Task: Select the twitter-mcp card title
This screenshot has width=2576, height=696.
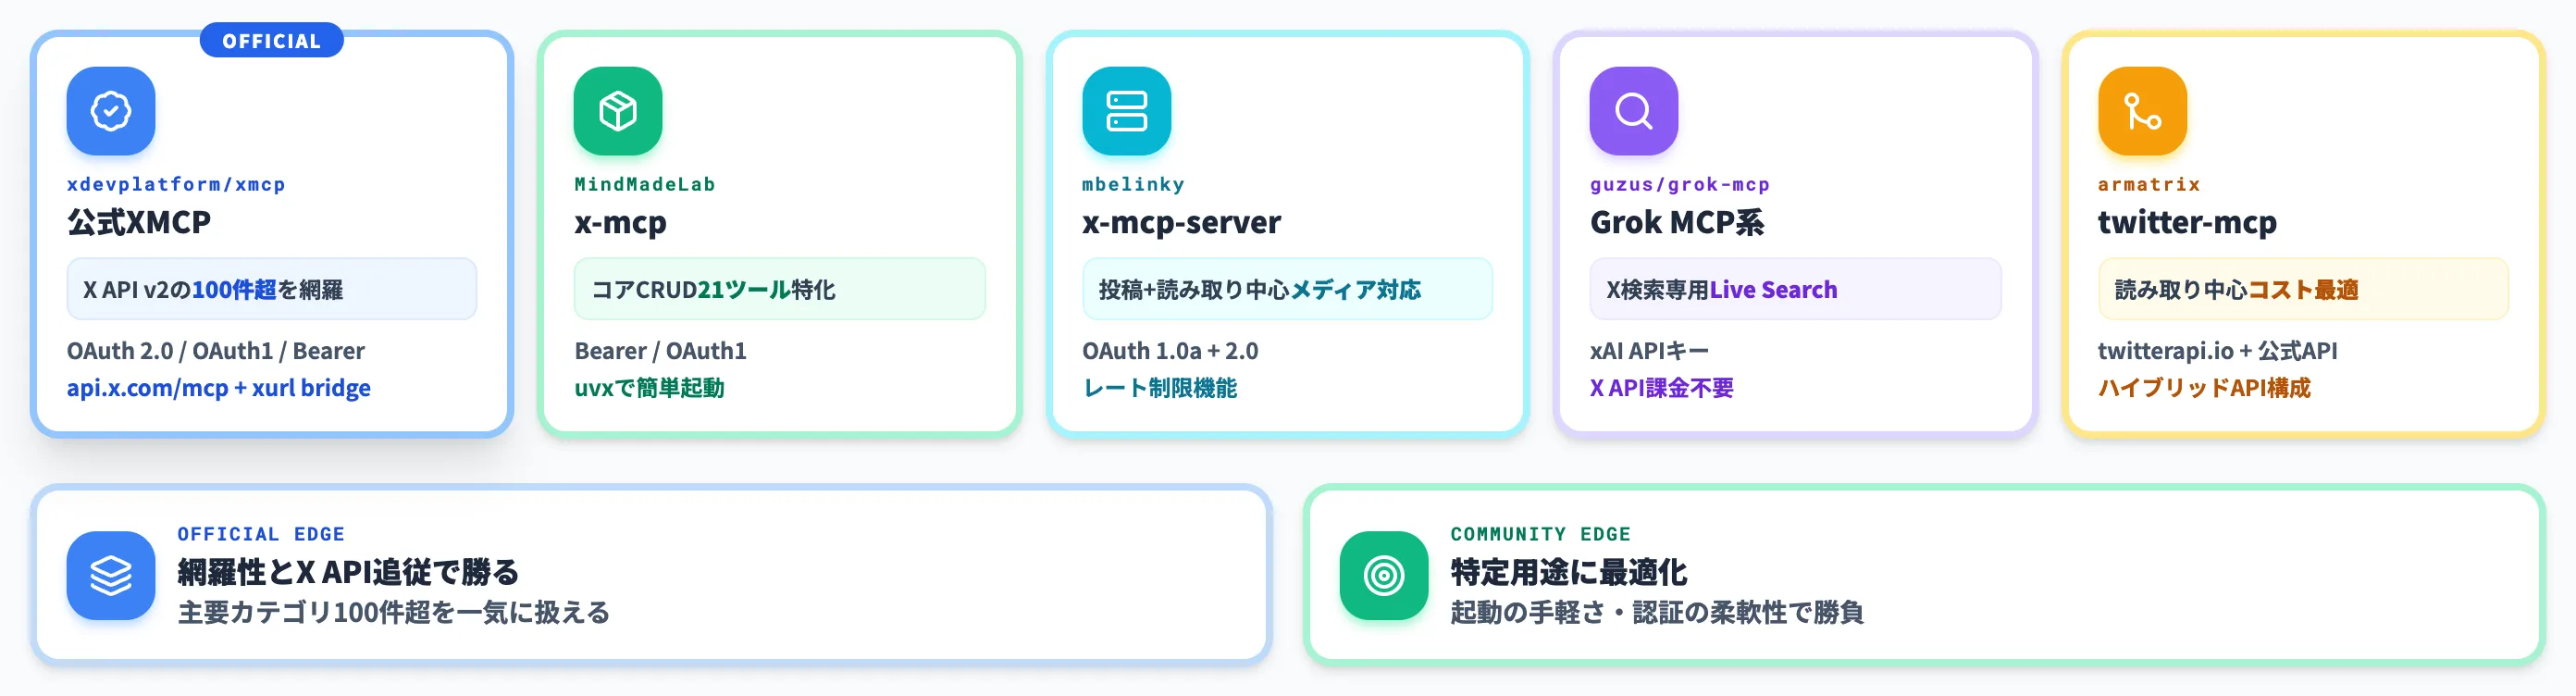Action: point(2187,222)
